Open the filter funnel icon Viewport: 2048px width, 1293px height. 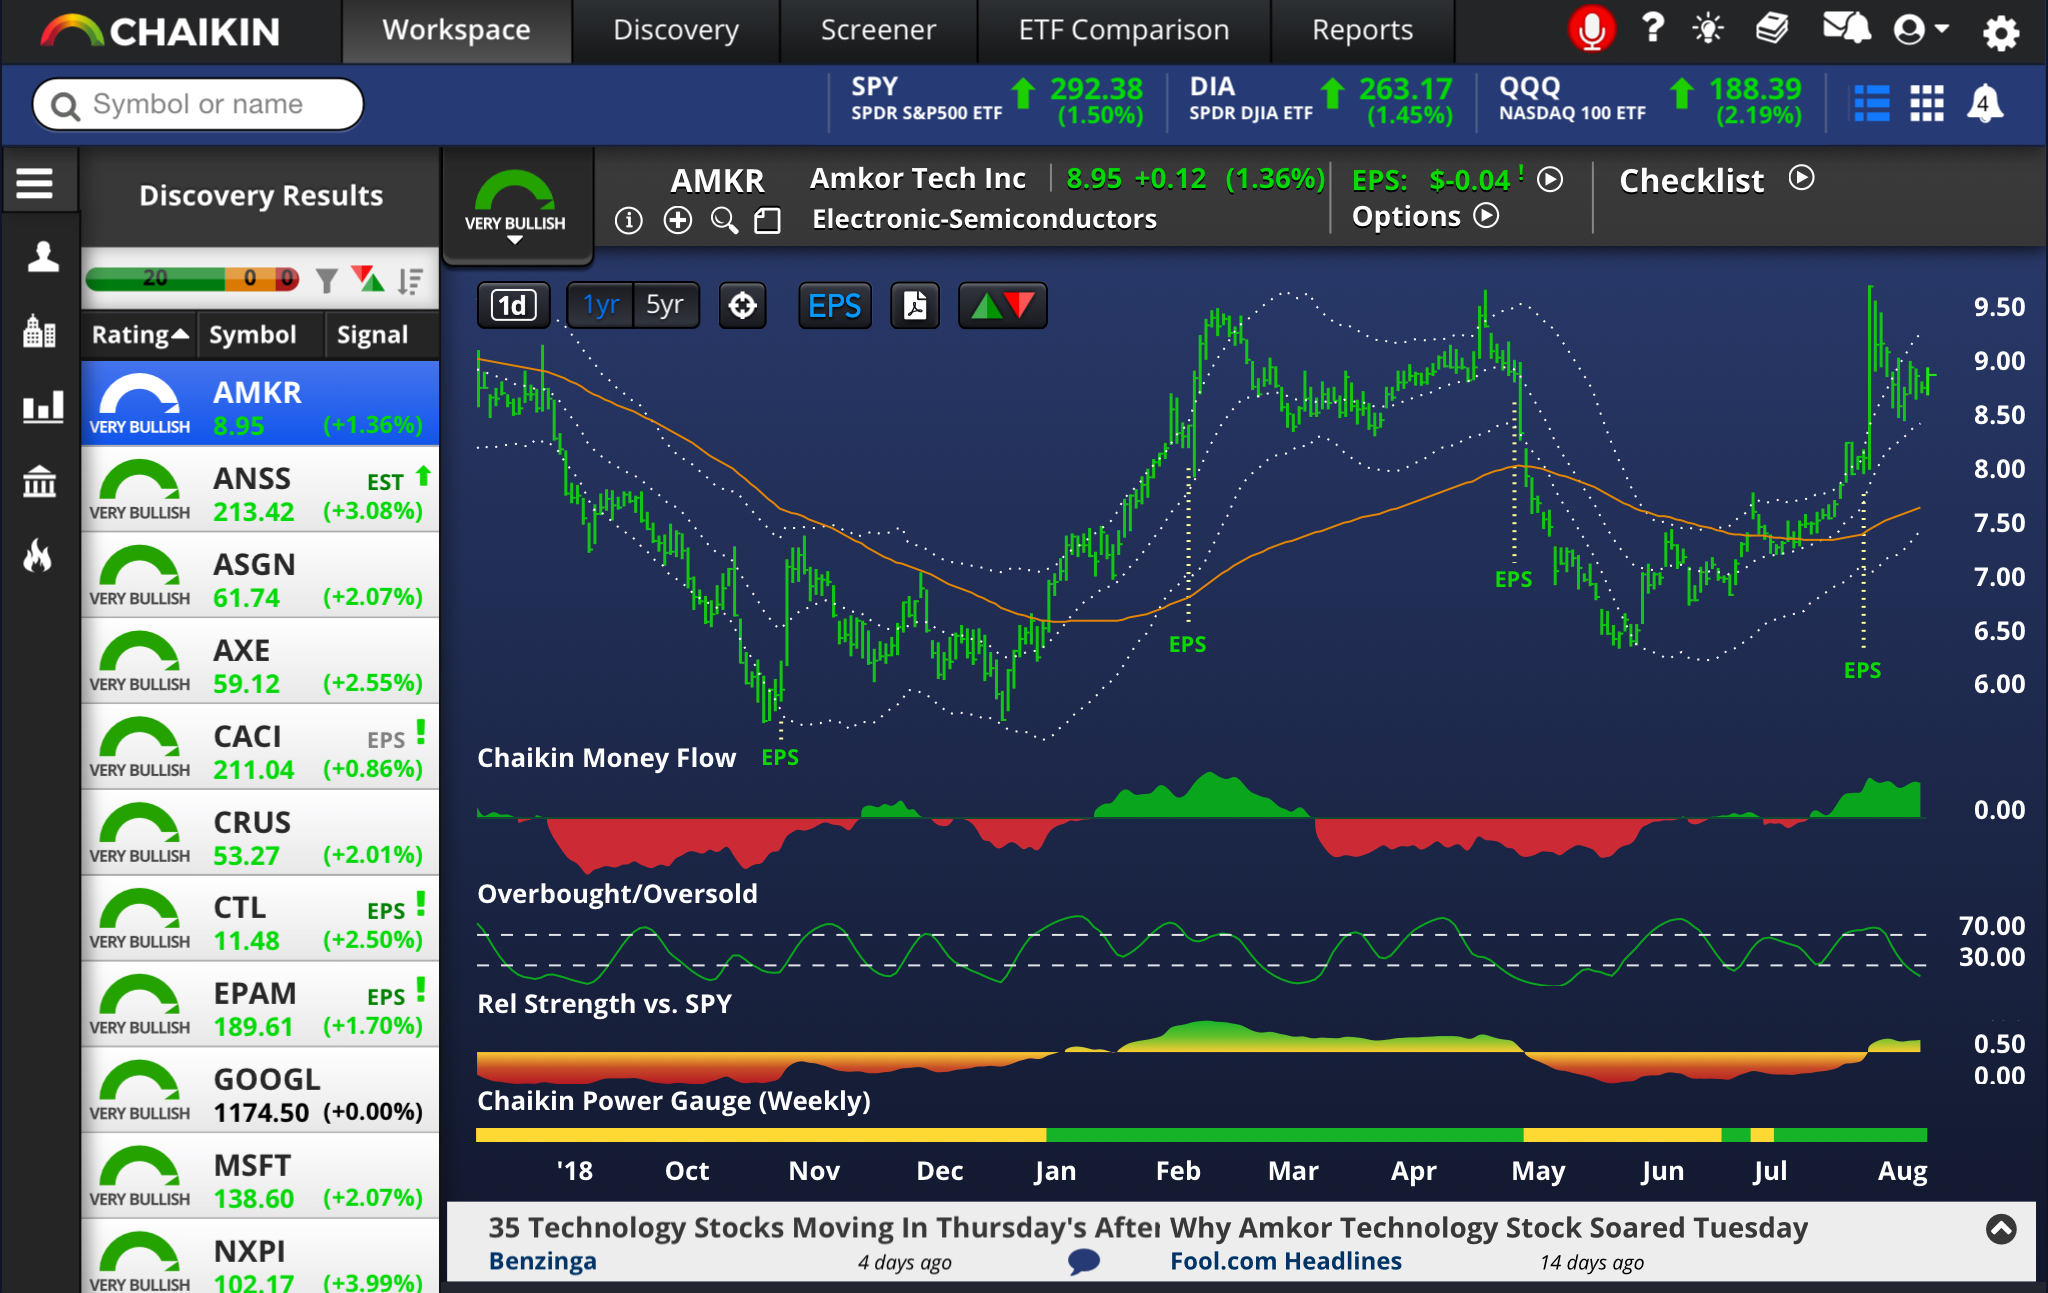[x=326, y=280]
